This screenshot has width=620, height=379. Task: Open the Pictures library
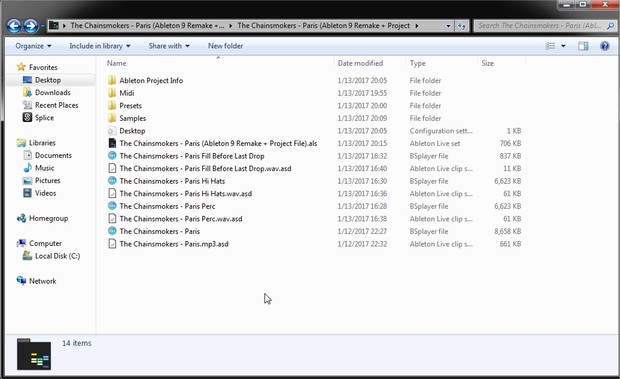42,181
